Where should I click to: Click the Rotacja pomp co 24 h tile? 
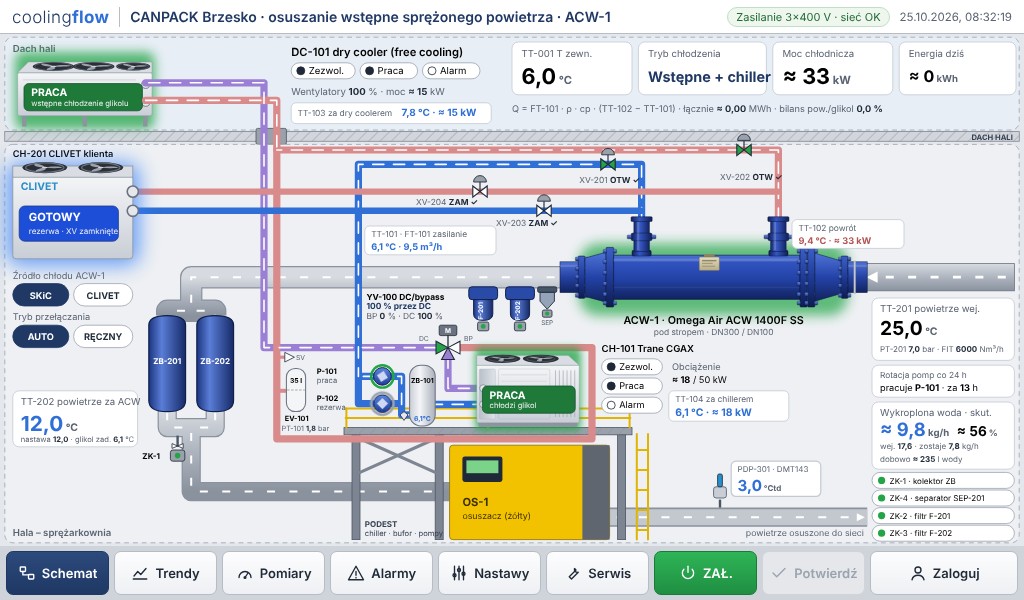pyautogui.click(x=942, y=381)
